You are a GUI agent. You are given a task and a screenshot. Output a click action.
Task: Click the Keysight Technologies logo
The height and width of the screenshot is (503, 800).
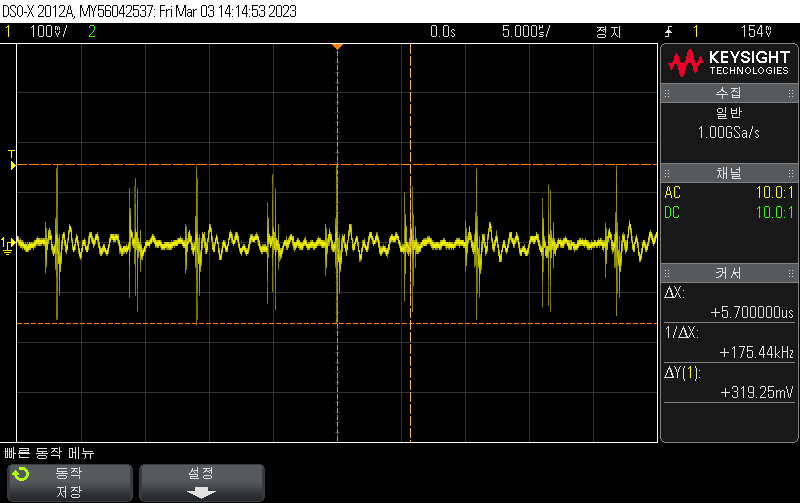[x=729, y=63]
